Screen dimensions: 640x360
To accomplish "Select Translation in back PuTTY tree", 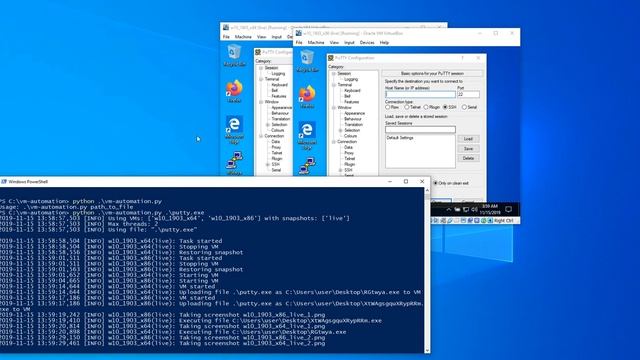I will [281, 119].
